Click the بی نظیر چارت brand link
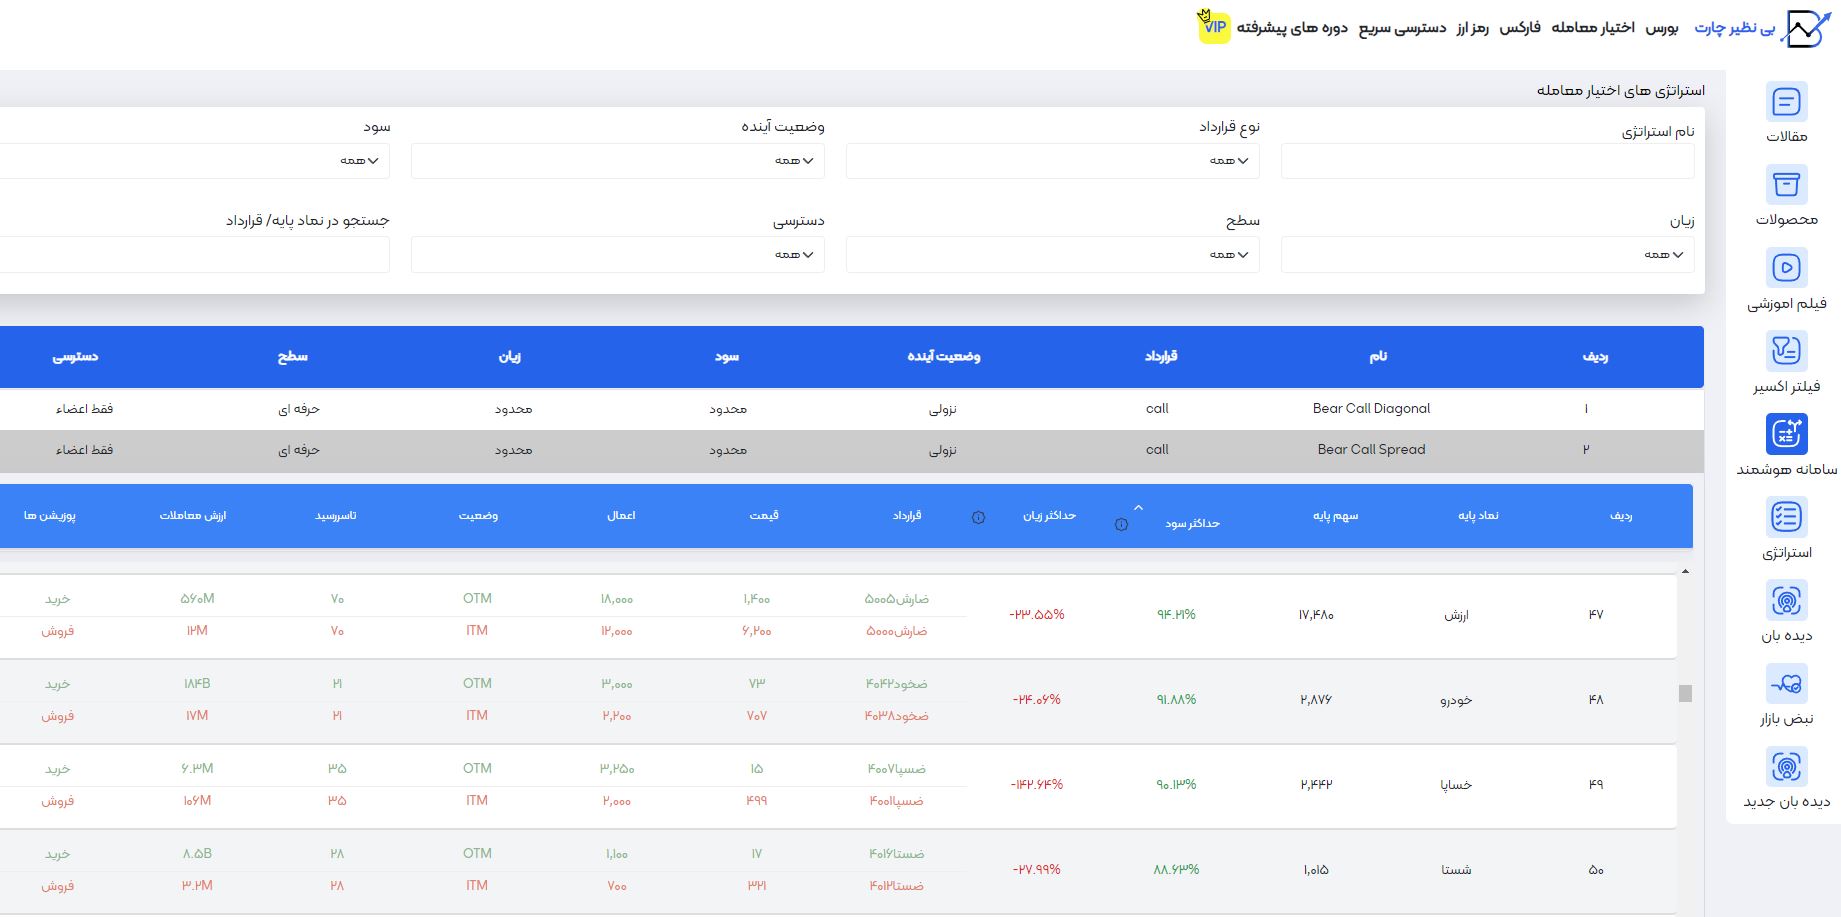 [x=1734, y=28]
